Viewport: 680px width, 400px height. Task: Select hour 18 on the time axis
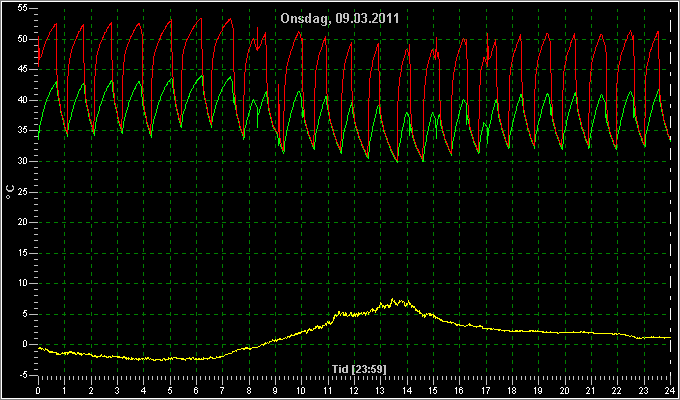coord(512,390)
